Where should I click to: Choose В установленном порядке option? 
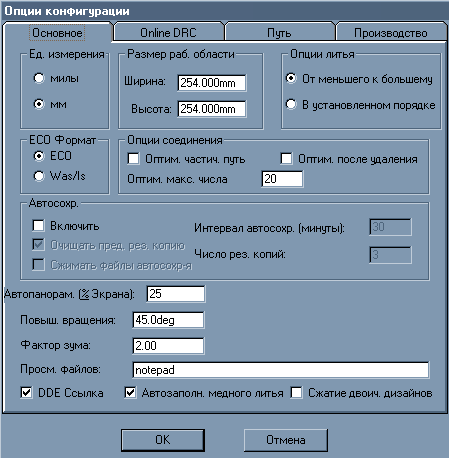coord(291,105)
